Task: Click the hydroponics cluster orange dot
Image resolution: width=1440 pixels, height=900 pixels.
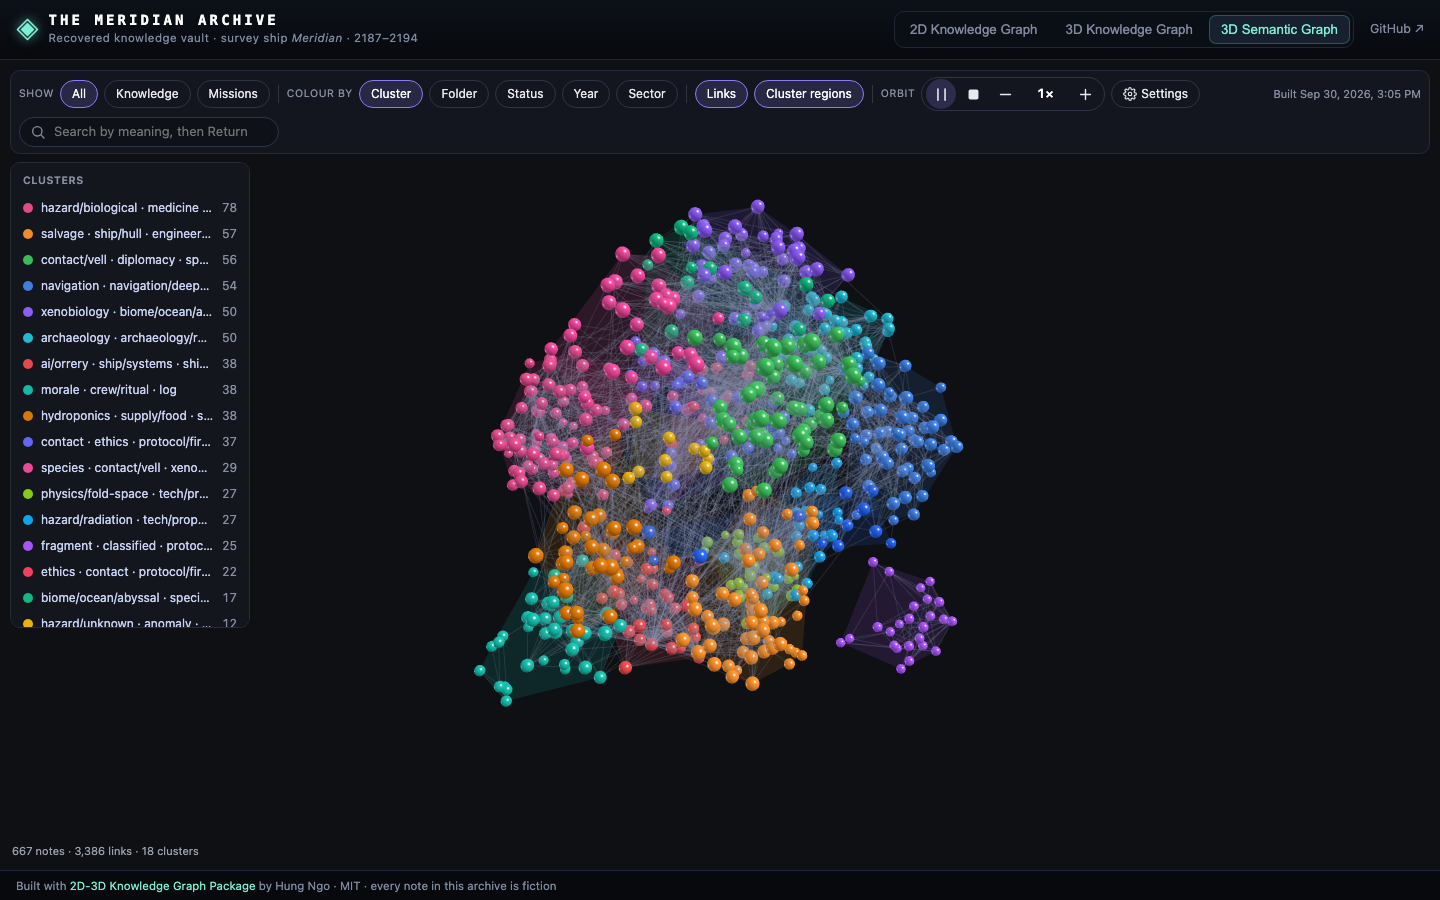Action: 28,416
